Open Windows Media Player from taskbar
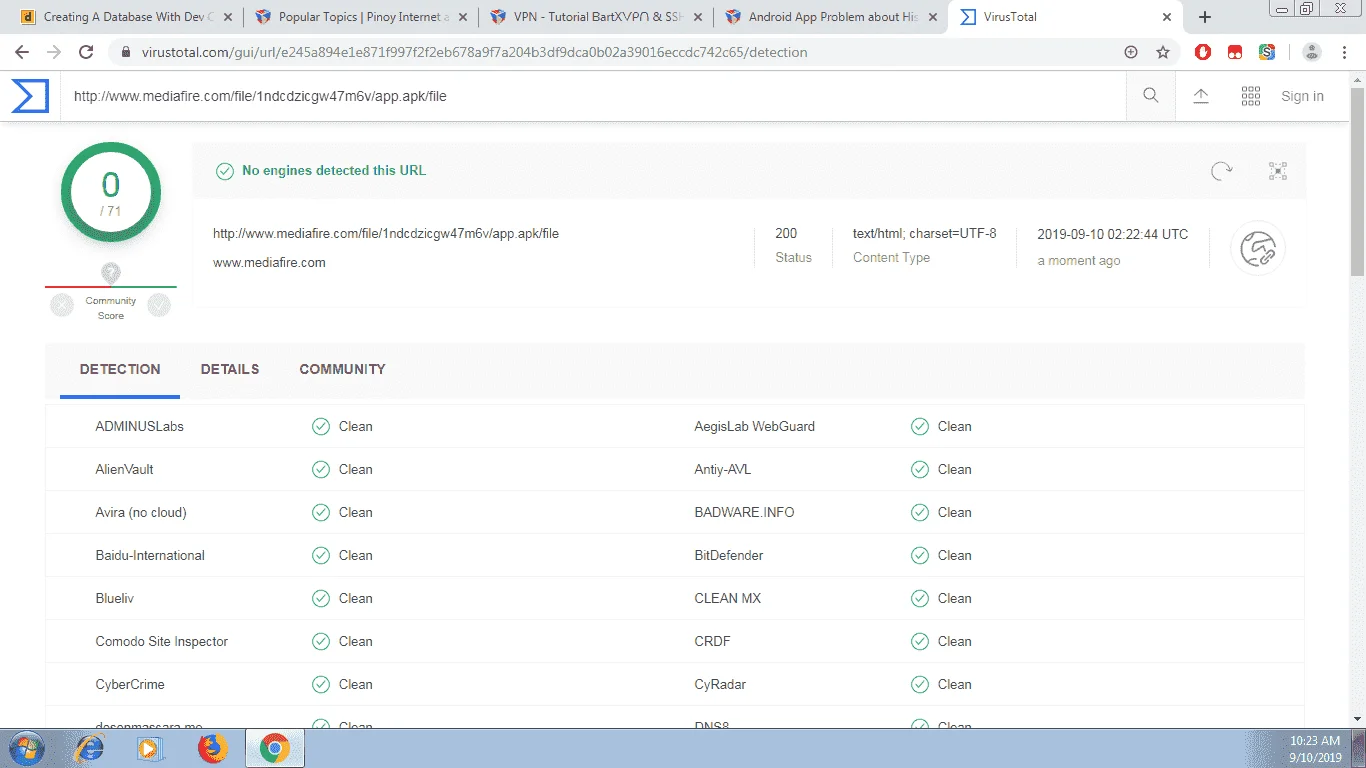 click(150, 748)
